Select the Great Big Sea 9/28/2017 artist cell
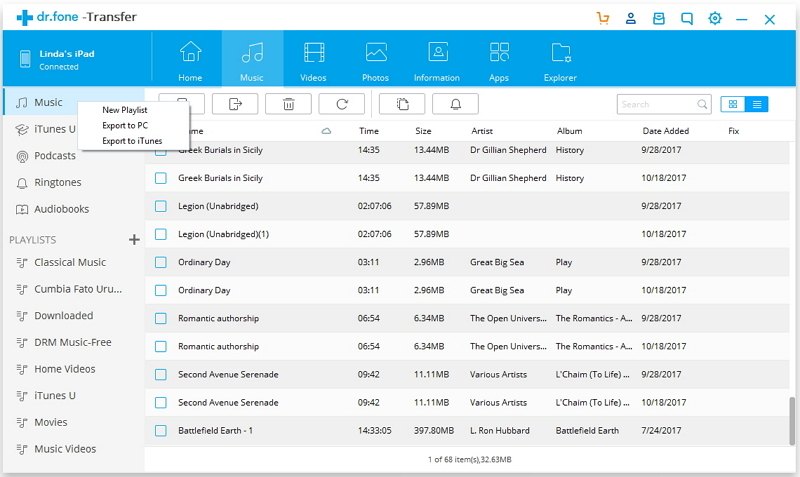 pos(497,262)
